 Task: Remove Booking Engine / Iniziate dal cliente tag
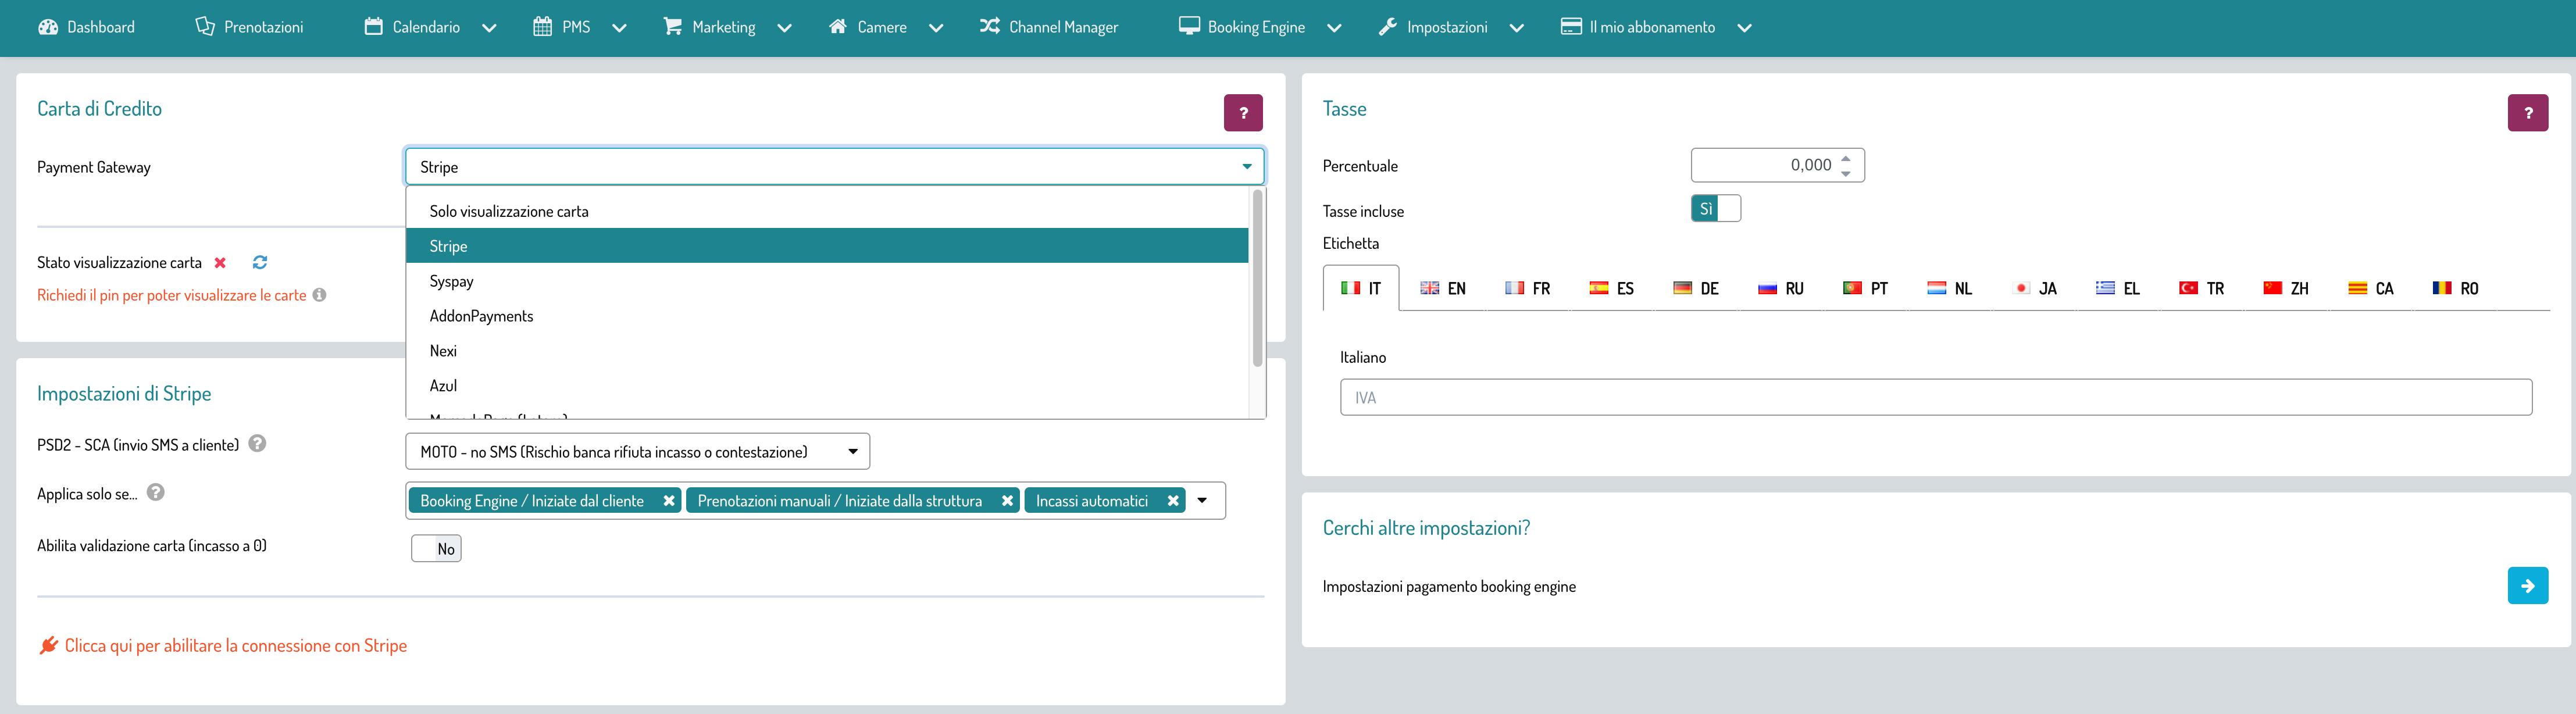[x=669, y=501]
